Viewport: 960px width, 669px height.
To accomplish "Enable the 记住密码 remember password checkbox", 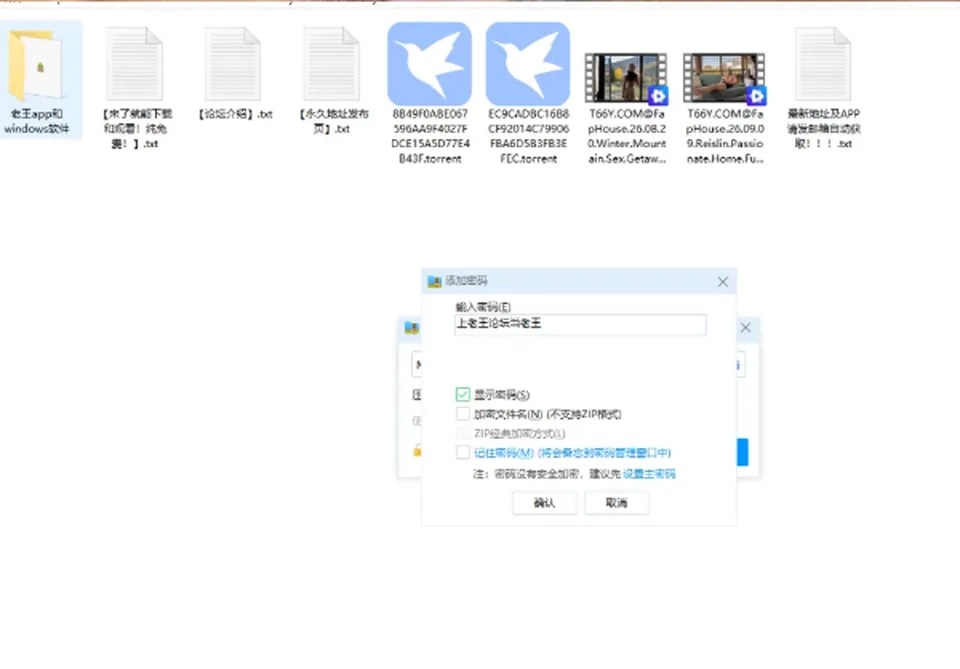I will (463, 452).
